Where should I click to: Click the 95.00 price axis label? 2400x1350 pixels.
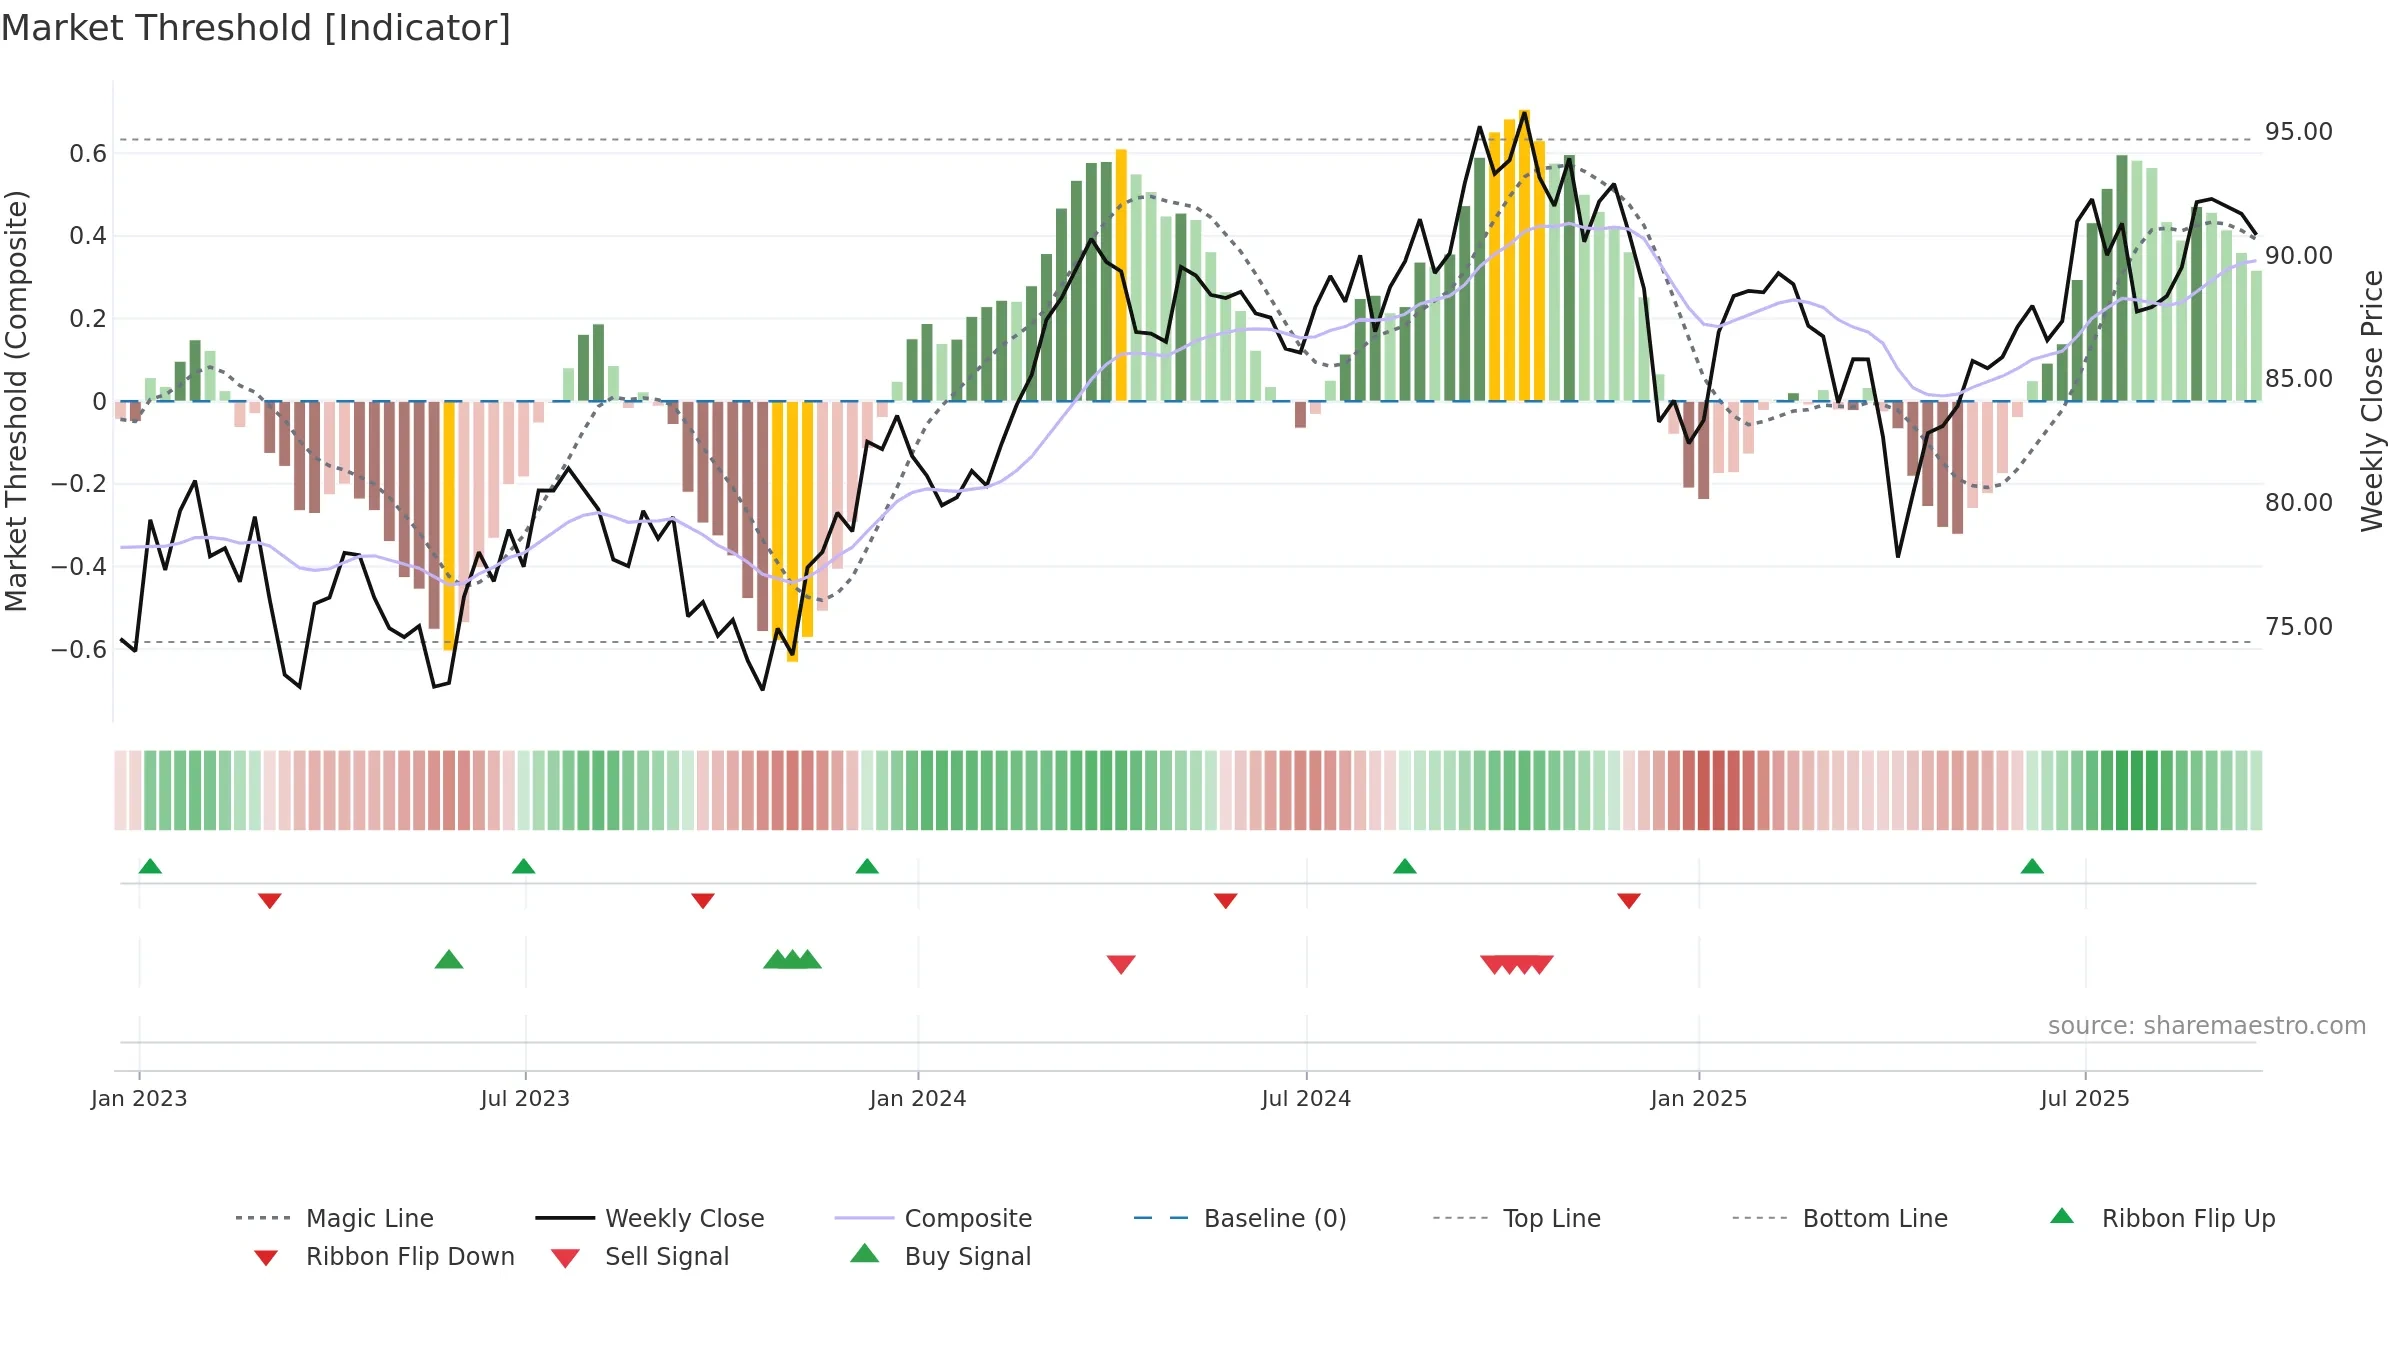click(2299, 132)
